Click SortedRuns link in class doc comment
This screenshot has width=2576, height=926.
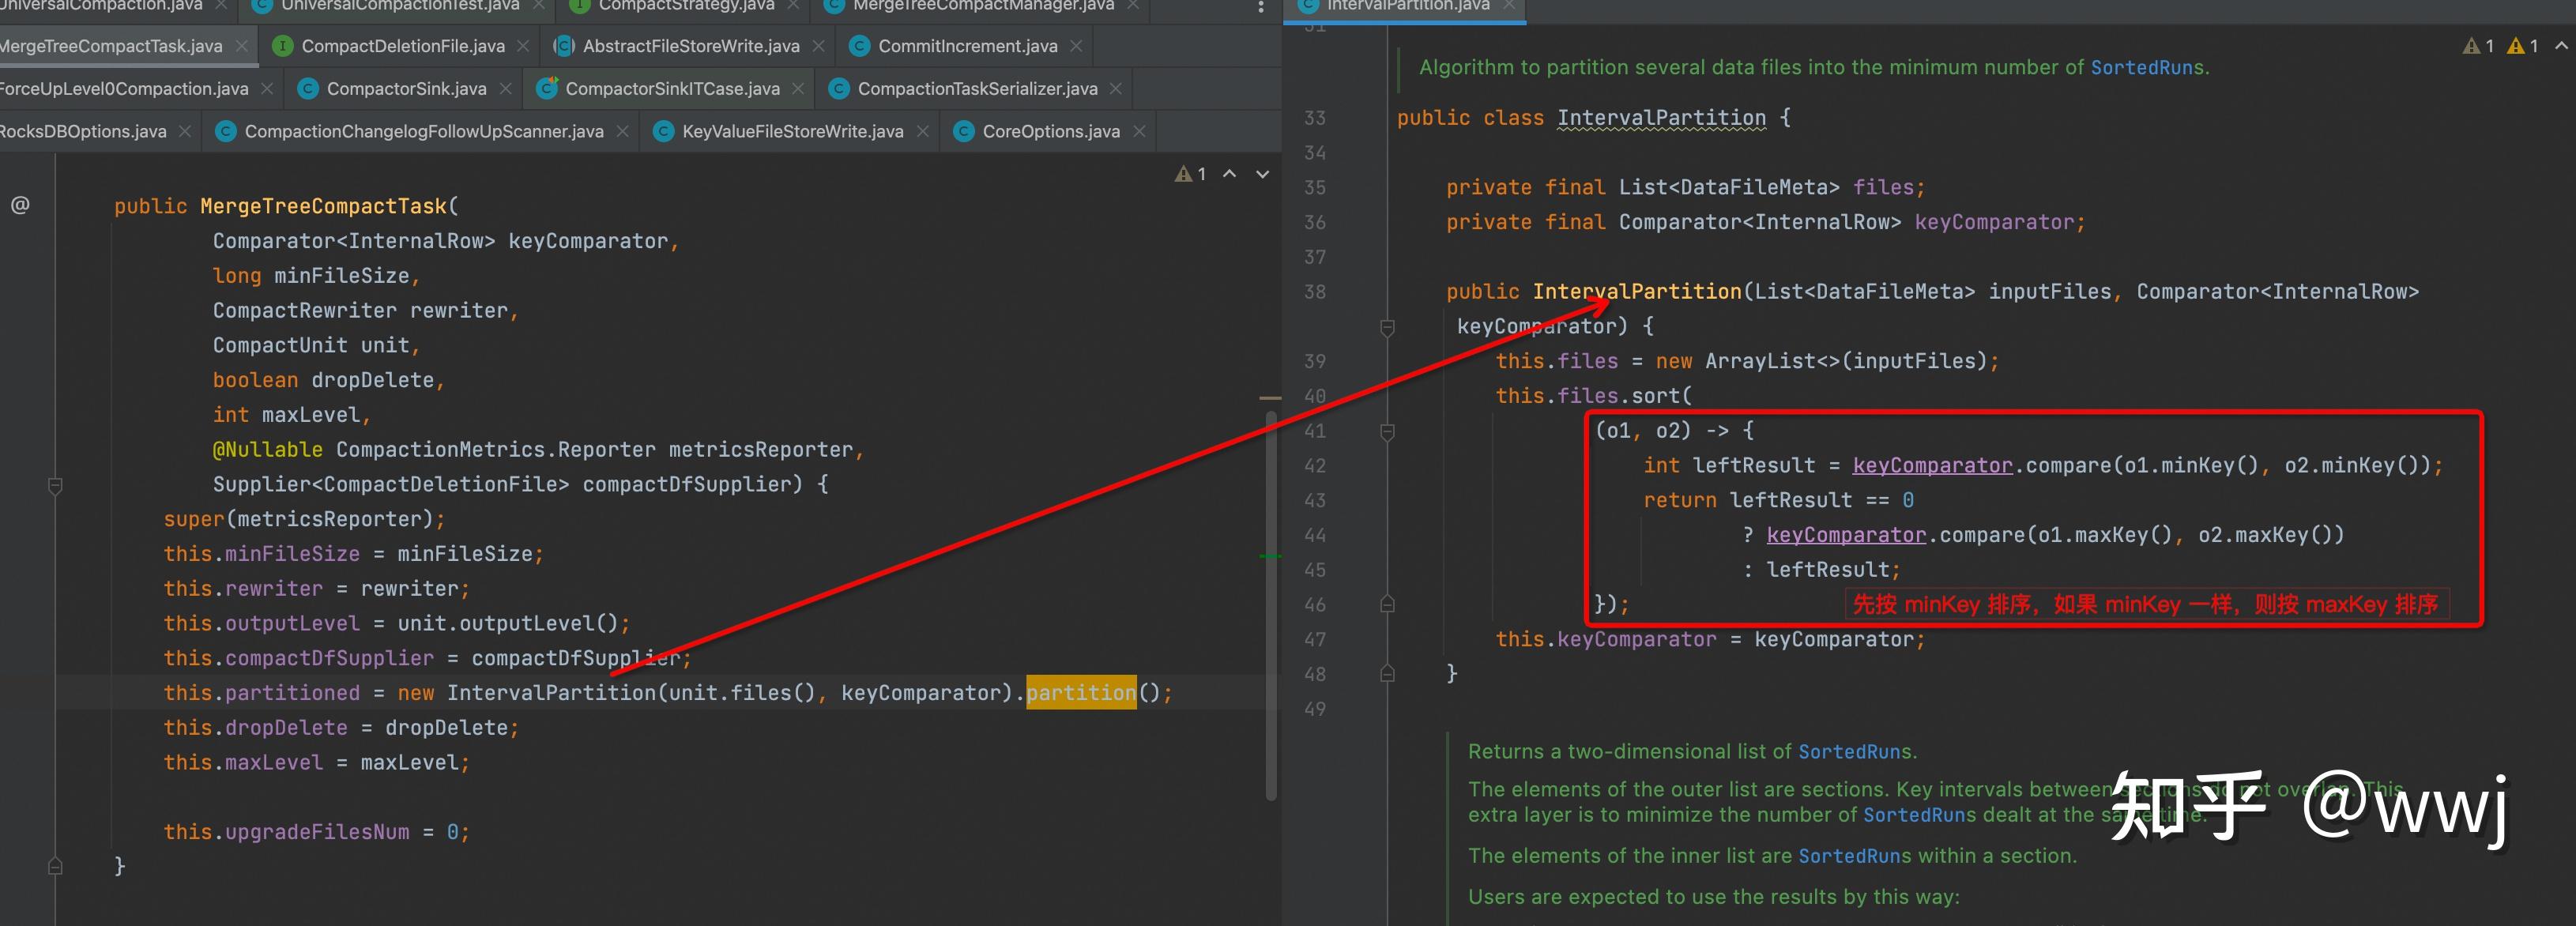click(2146, 67)
